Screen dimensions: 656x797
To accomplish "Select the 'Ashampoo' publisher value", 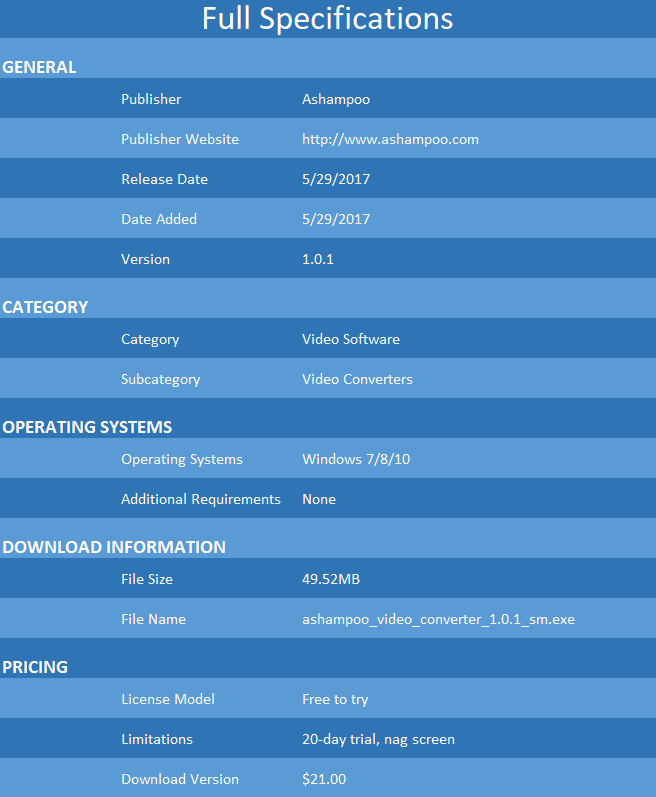I will click(336, 100).
